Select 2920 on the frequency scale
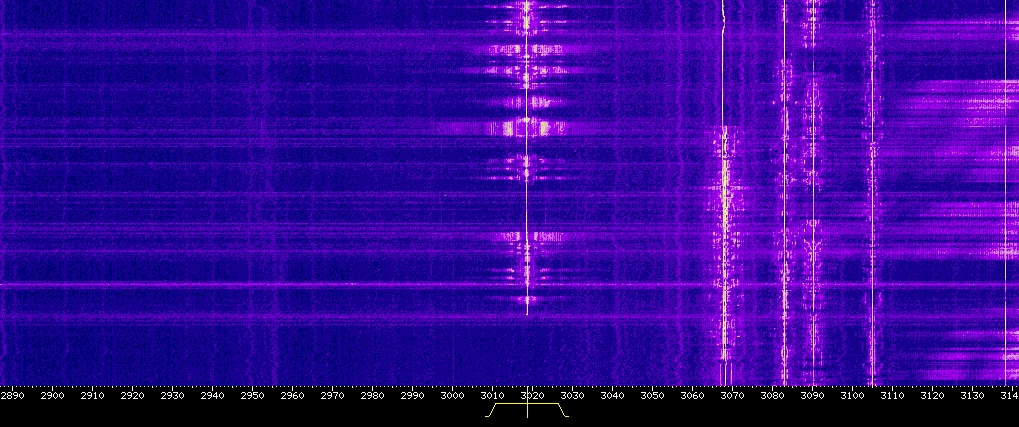This screenshot has width=1019, height=427. point(132,395)
